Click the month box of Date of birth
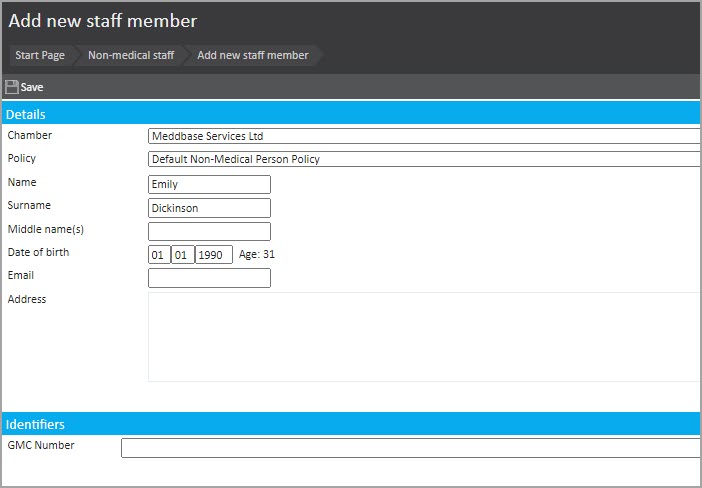The image size is (702, 488). [183, 255]
